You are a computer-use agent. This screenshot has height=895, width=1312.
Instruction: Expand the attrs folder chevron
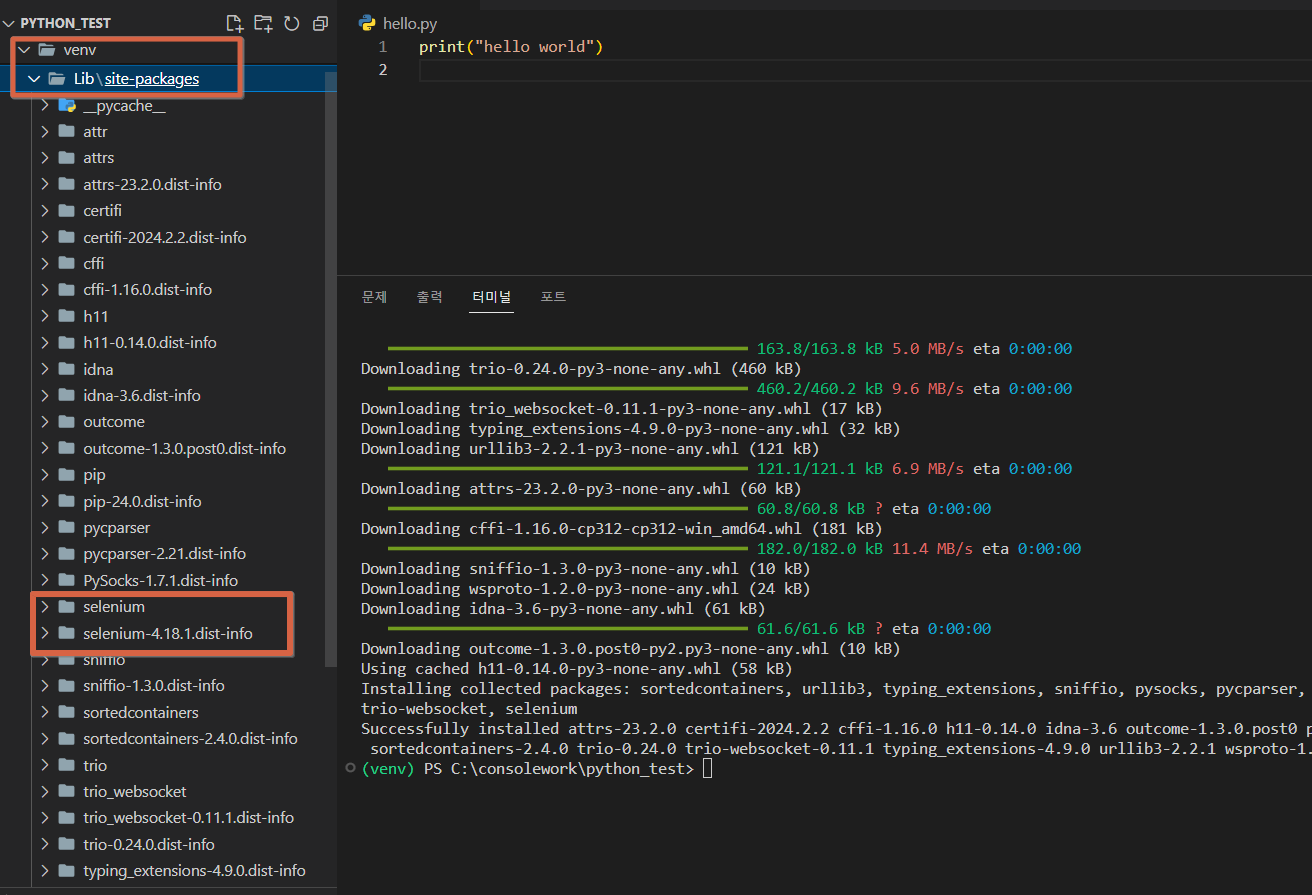pos(44,158)
